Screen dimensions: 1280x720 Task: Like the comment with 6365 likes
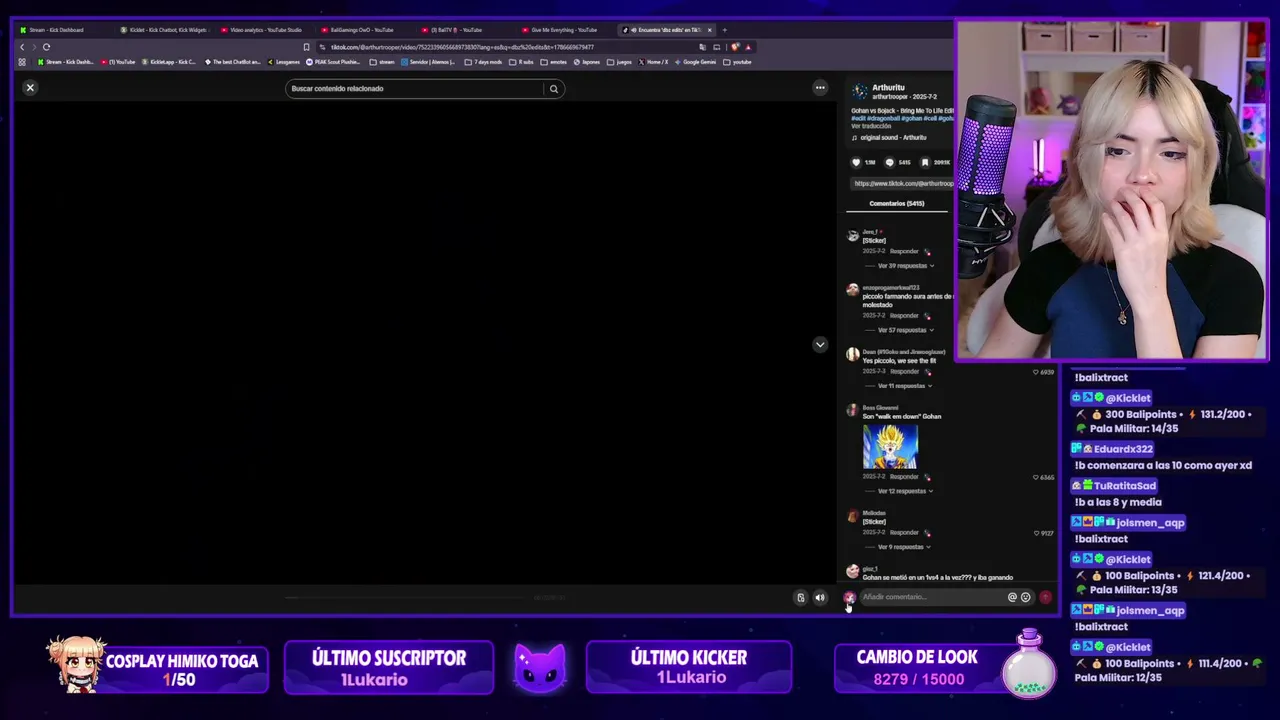pyautogui.click(x=1035, y=477)
